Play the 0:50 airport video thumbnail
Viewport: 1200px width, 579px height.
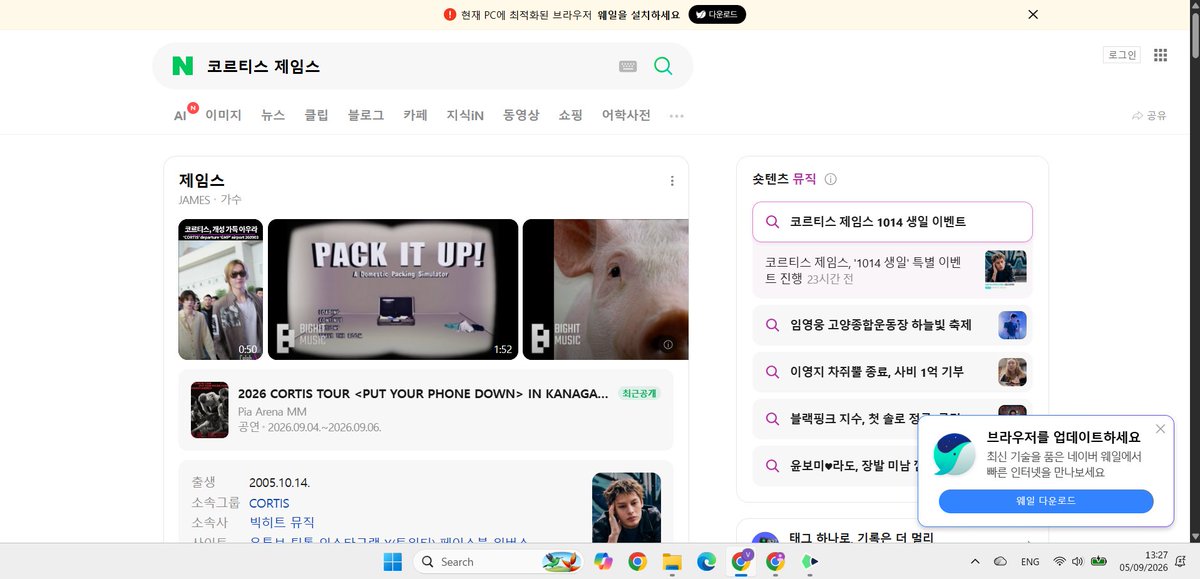(220, 289)
